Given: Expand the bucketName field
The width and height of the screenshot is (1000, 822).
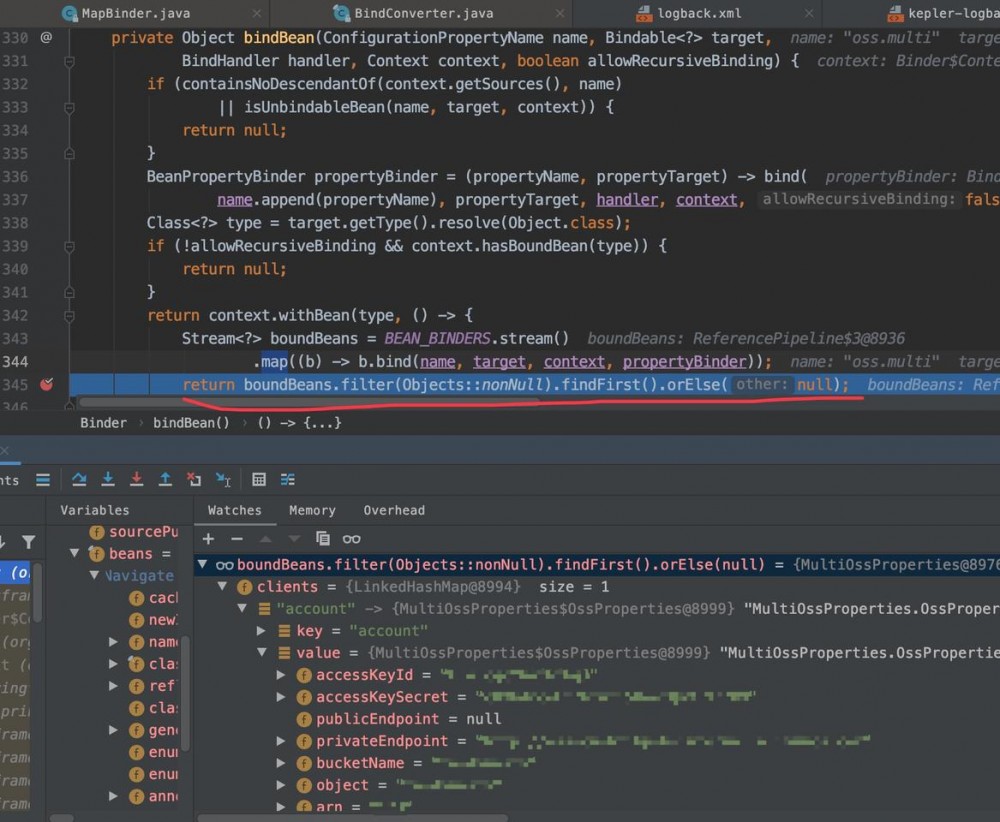Looking at the screenshot, I should click(281, 763).
